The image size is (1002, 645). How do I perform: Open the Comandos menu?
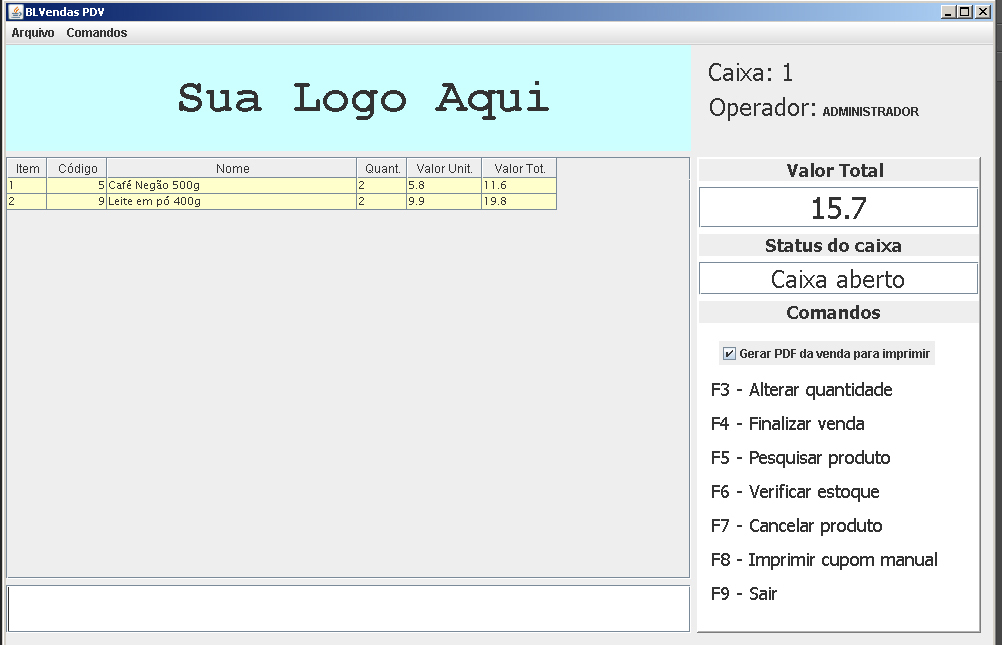pyautogui.click(x=96, y=33)
